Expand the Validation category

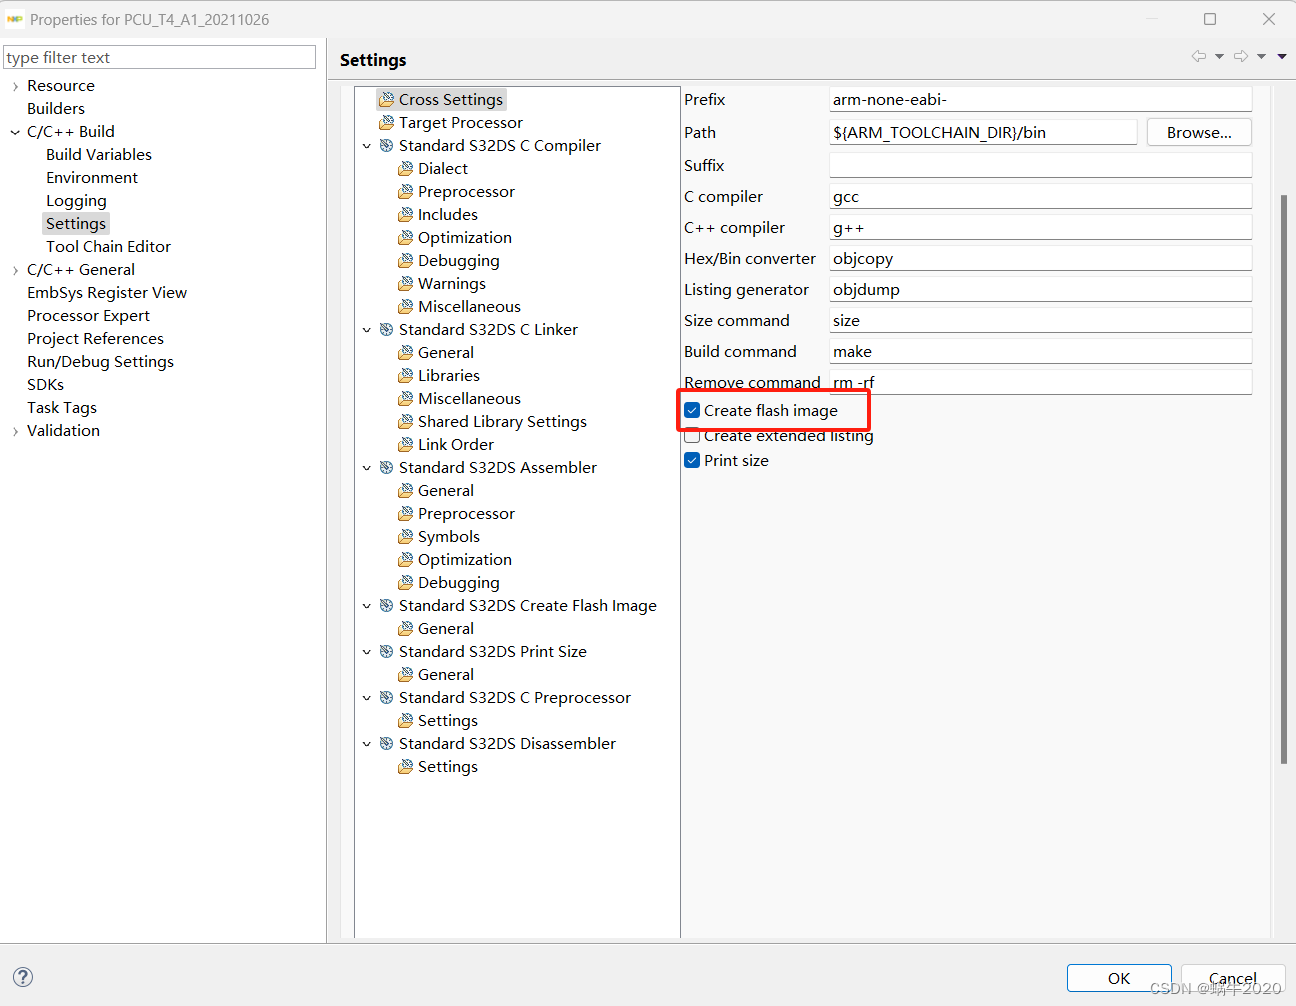[15, 431]
